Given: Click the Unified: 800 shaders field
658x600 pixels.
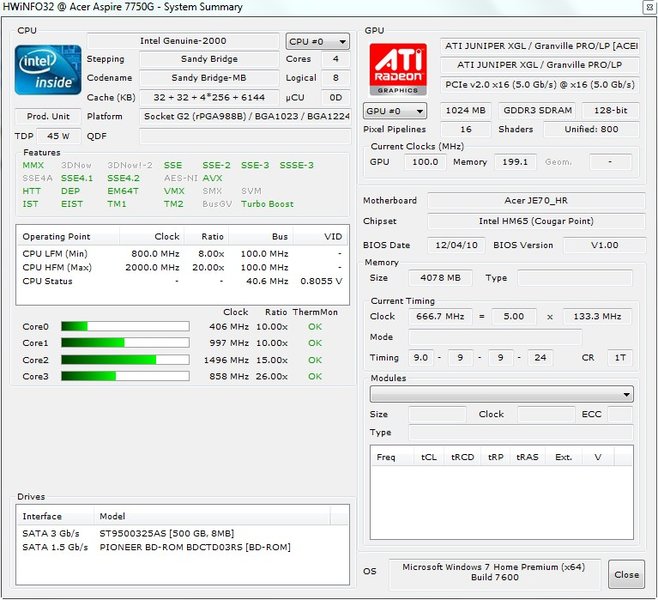Looking at the screenshot, I should pos(591,129).
